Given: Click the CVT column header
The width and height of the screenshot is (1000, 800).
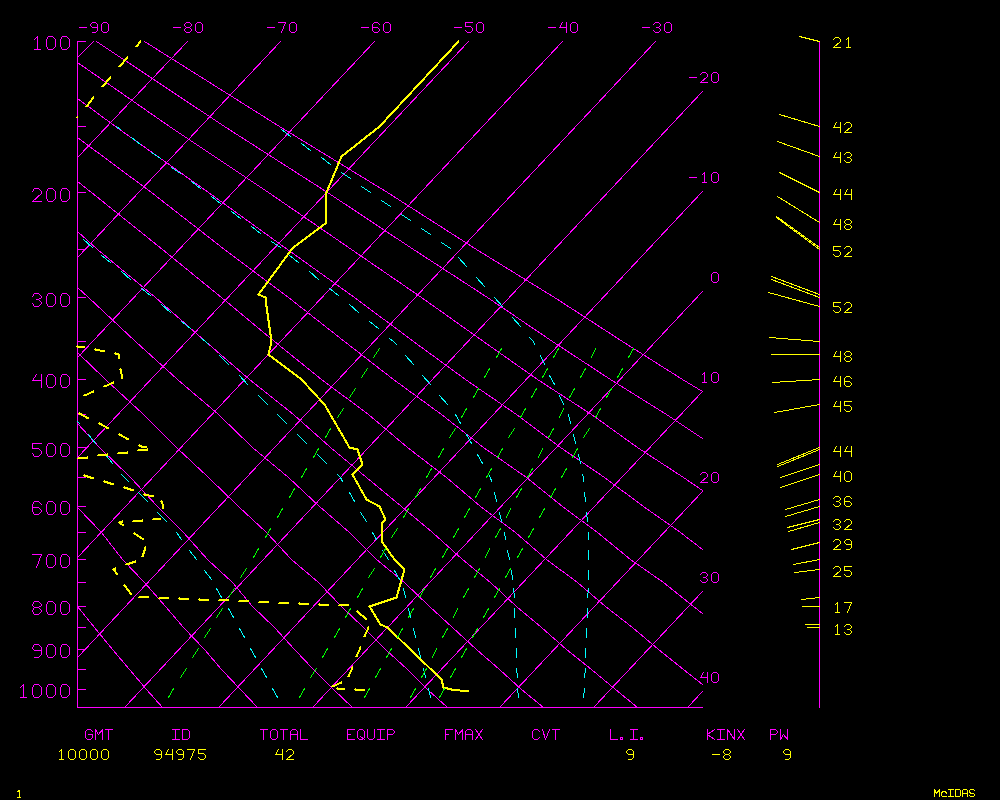Looking at the screenshot, I should [x=546, y=735].
